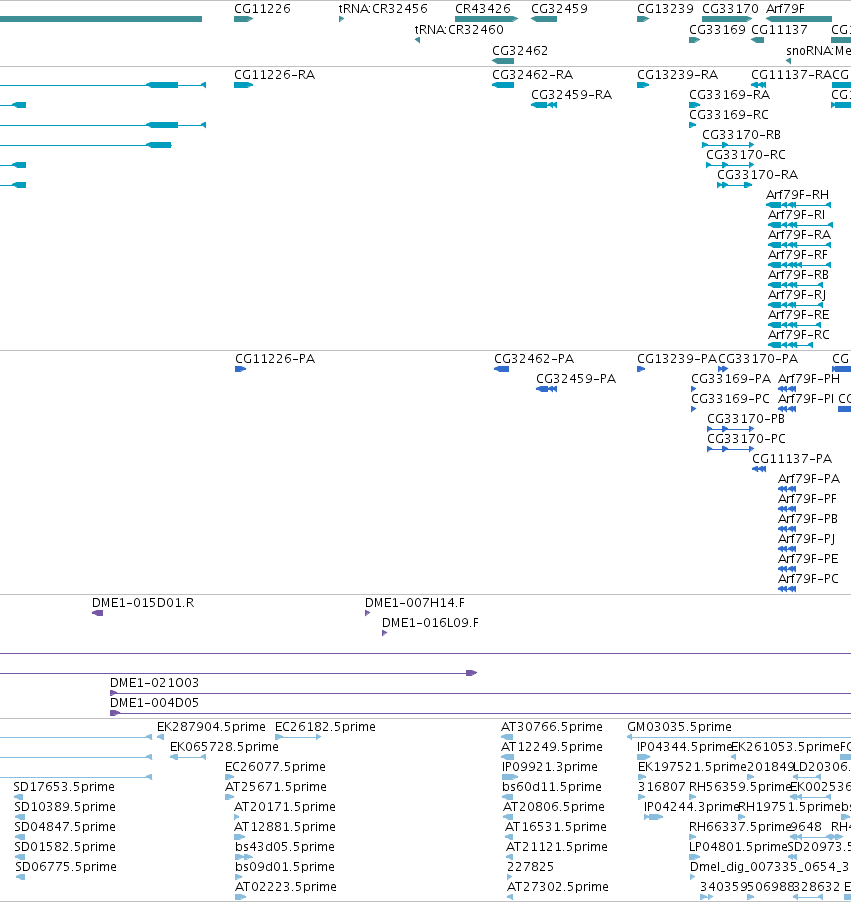Click EST EK065728.5prime

click(188, 757)
